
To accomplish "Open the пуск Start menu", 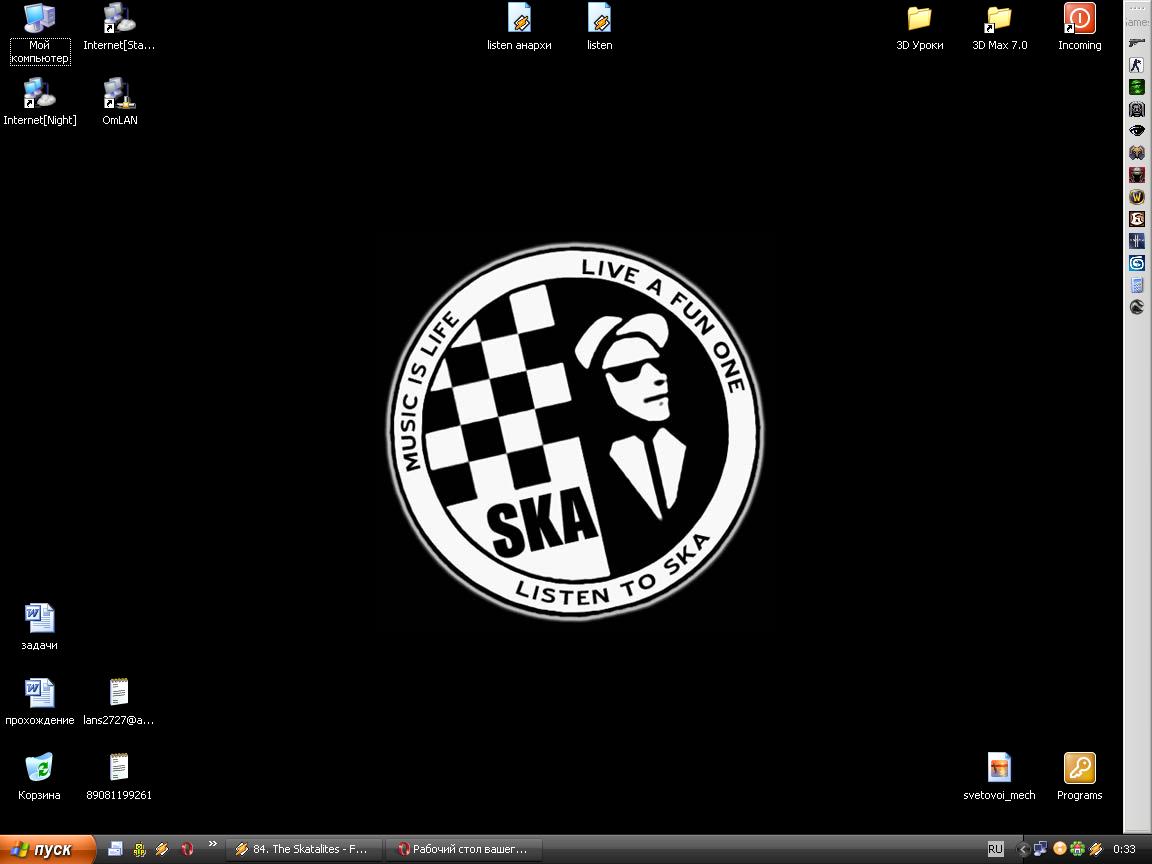I will 48,849.
